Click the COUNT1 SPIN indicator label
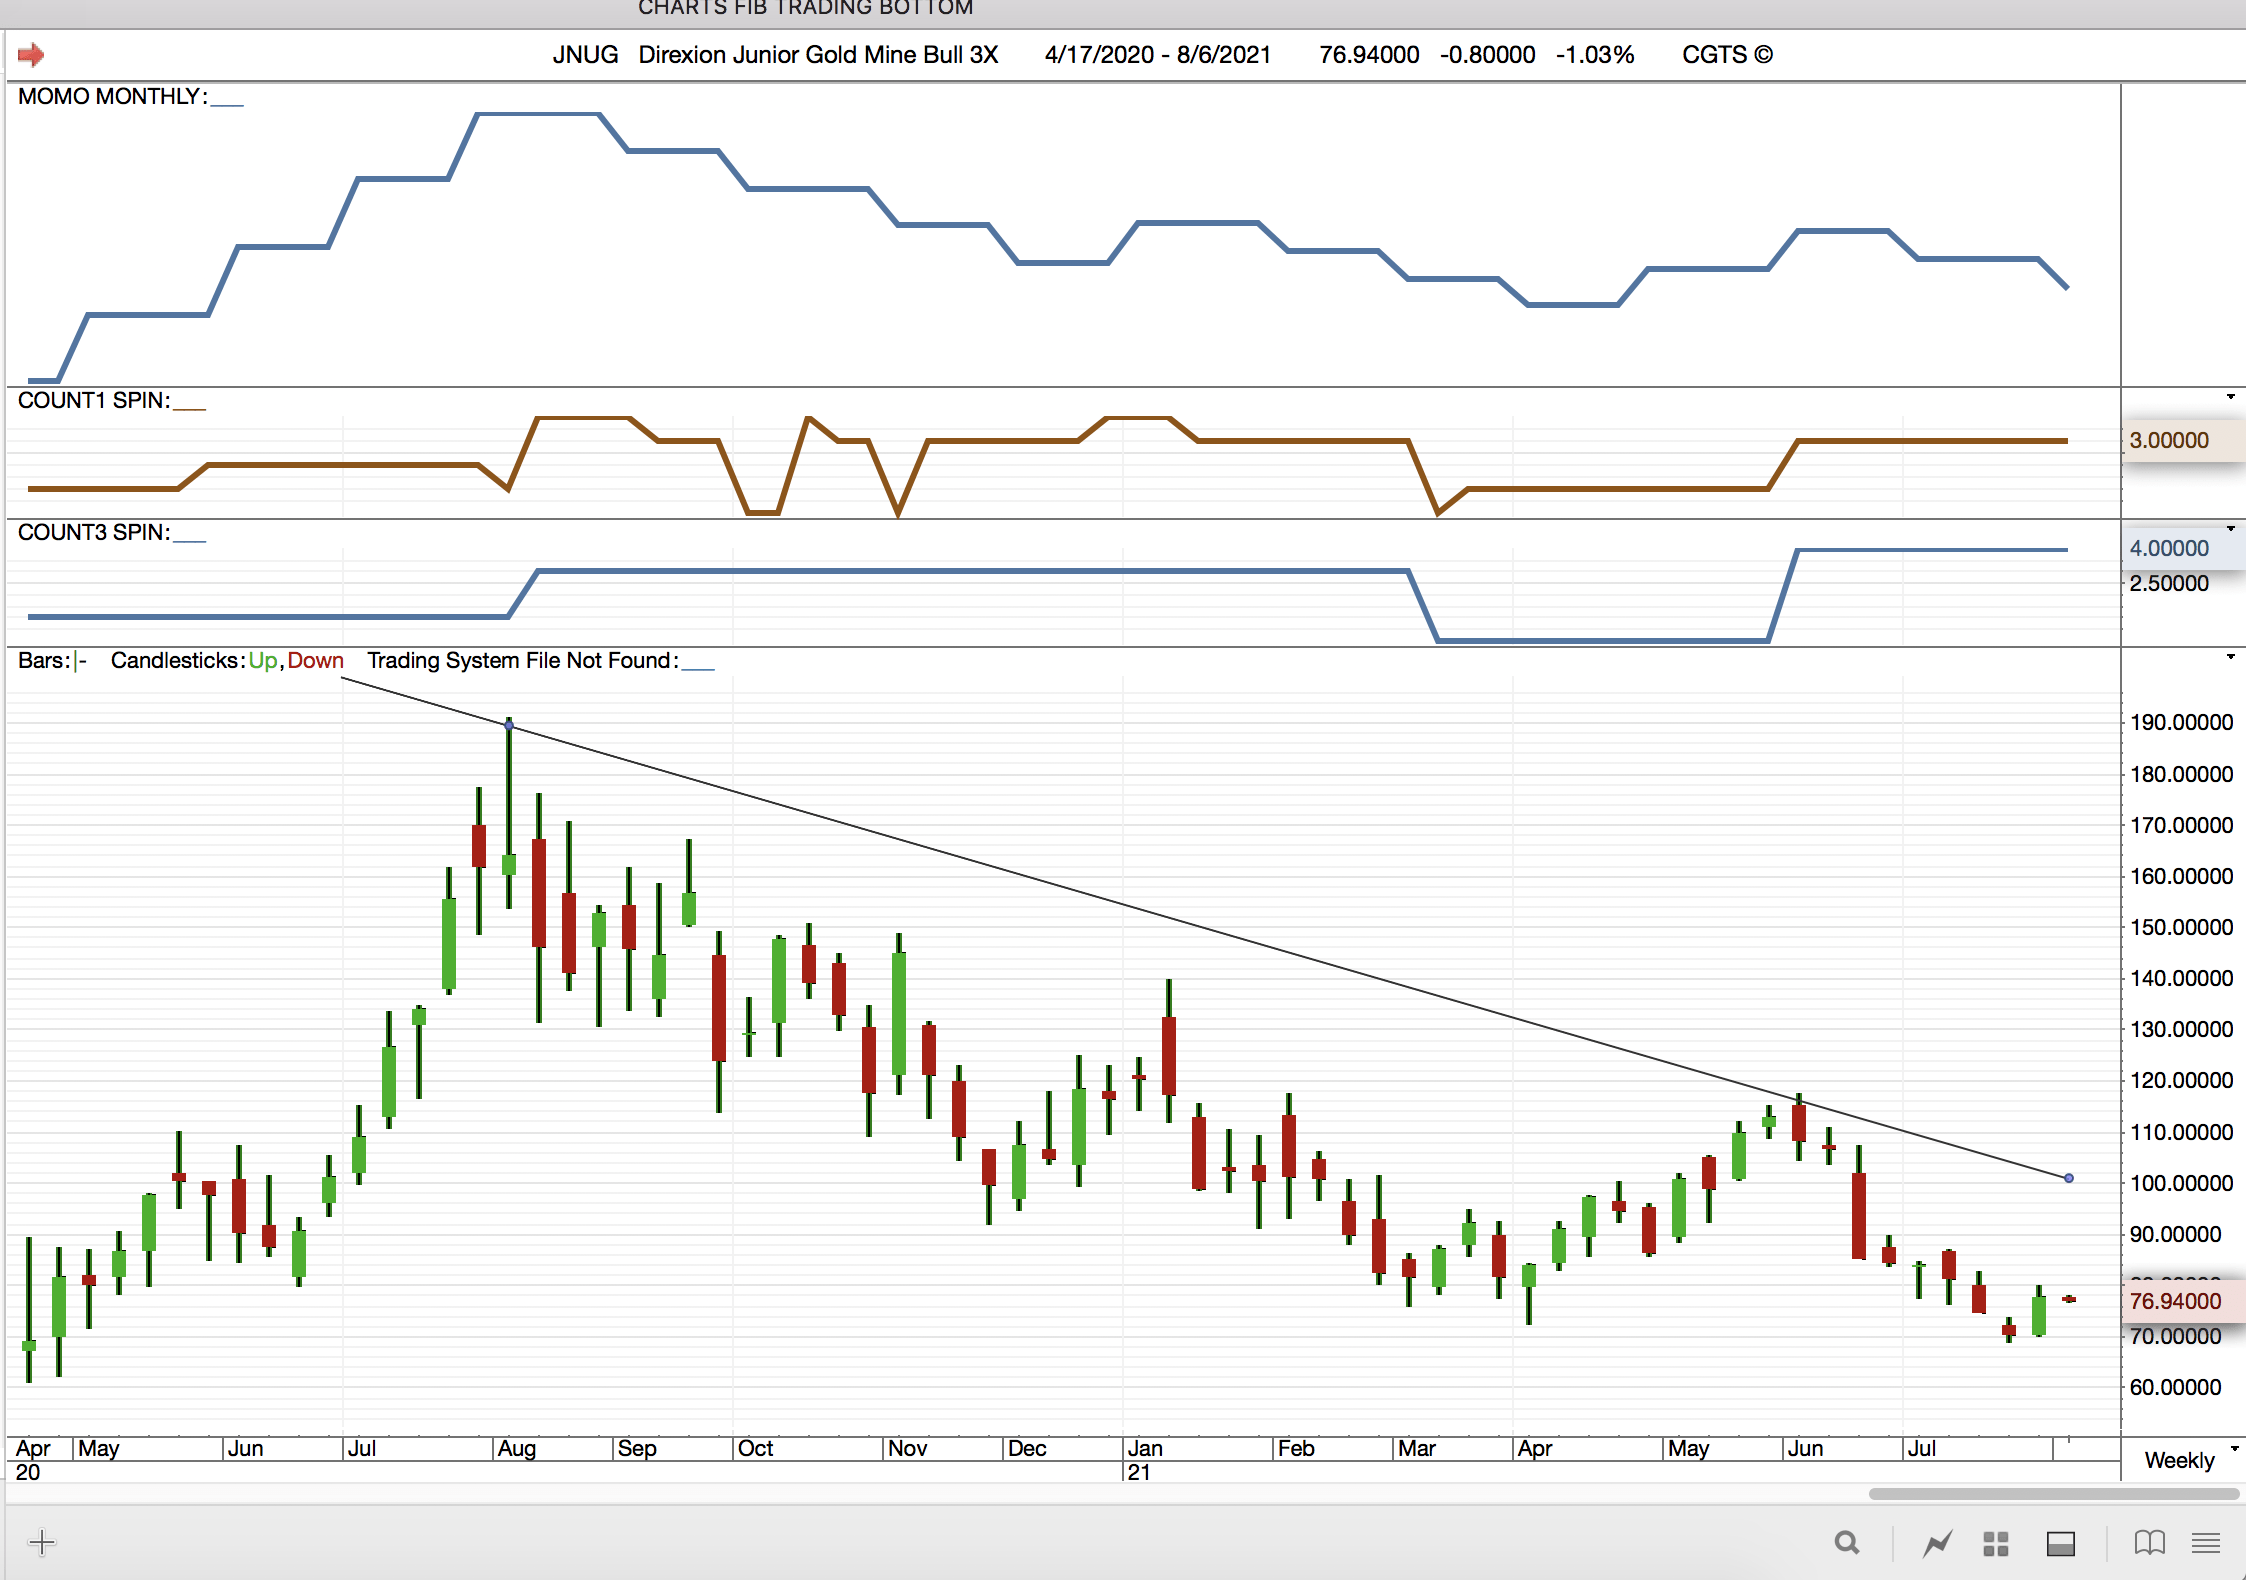The width and height of the screenshot is (2246, 1580). click(93, 401)
